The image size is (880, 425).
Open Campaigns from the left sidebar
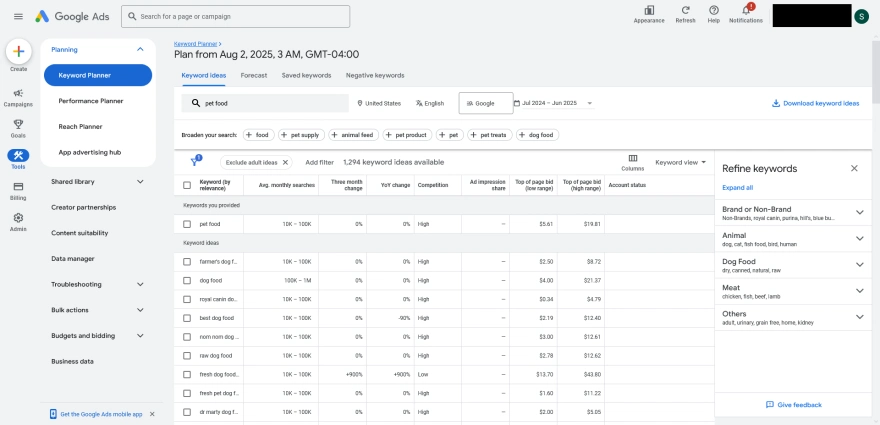[18, 97]
